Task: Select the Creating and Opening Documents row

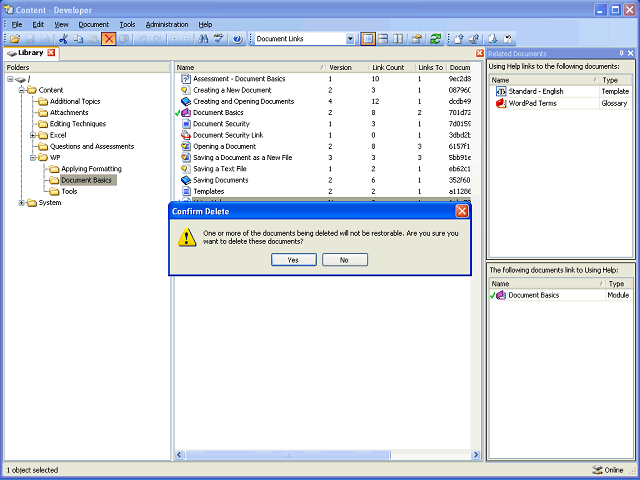Action: pos(323,101)
